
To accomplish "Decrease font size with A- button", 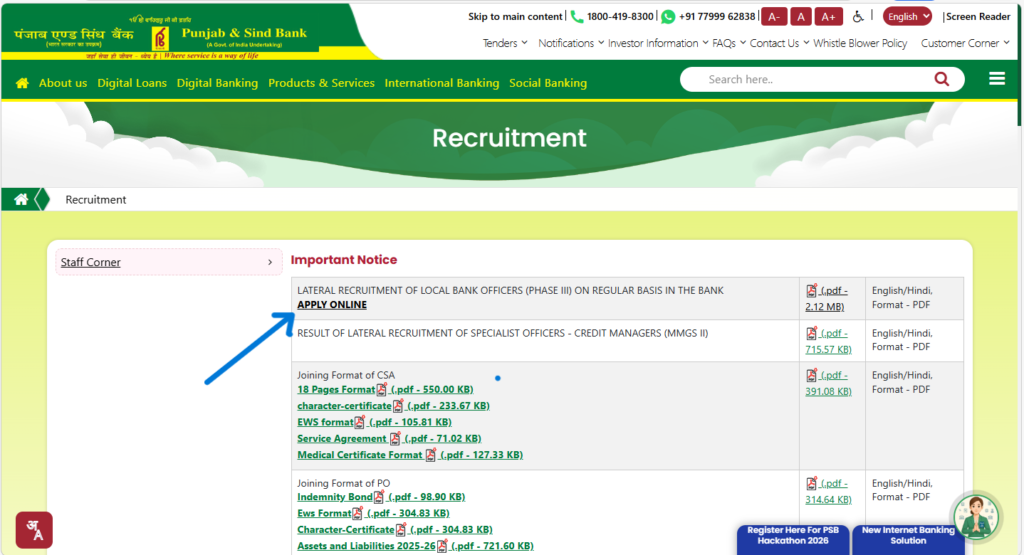I will click(x=774, y=17).
